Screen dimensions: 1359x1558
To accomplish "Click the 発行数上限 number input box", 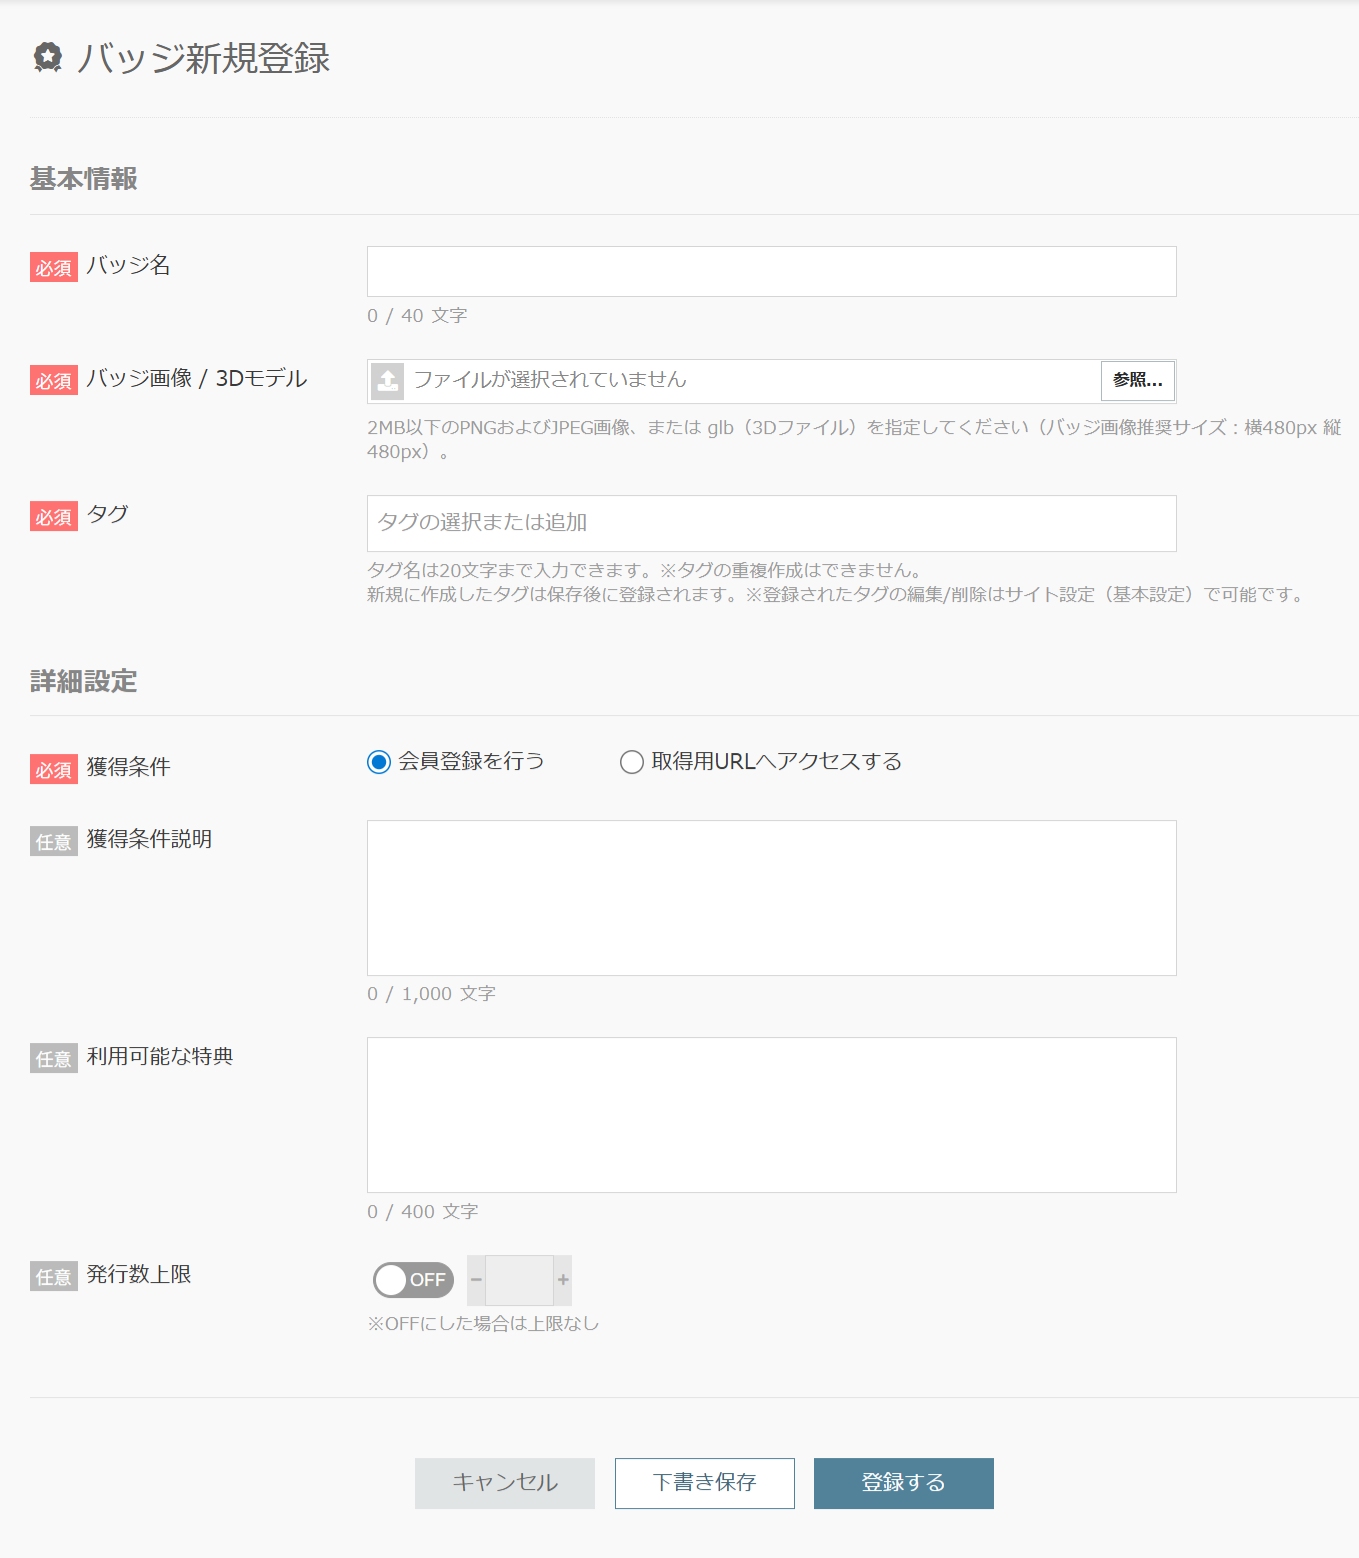I will click(519, 1280).
